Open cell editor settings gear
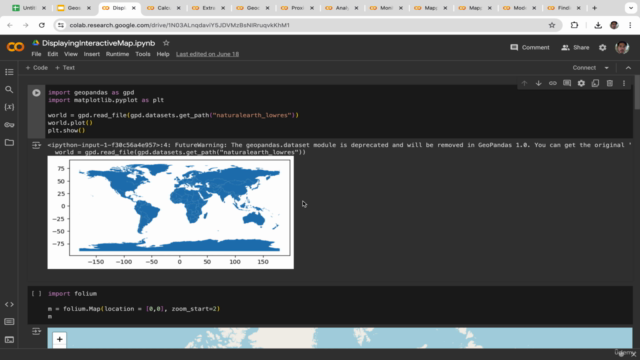This screenshot has width=640, height=360. click(x=581, y=83)
